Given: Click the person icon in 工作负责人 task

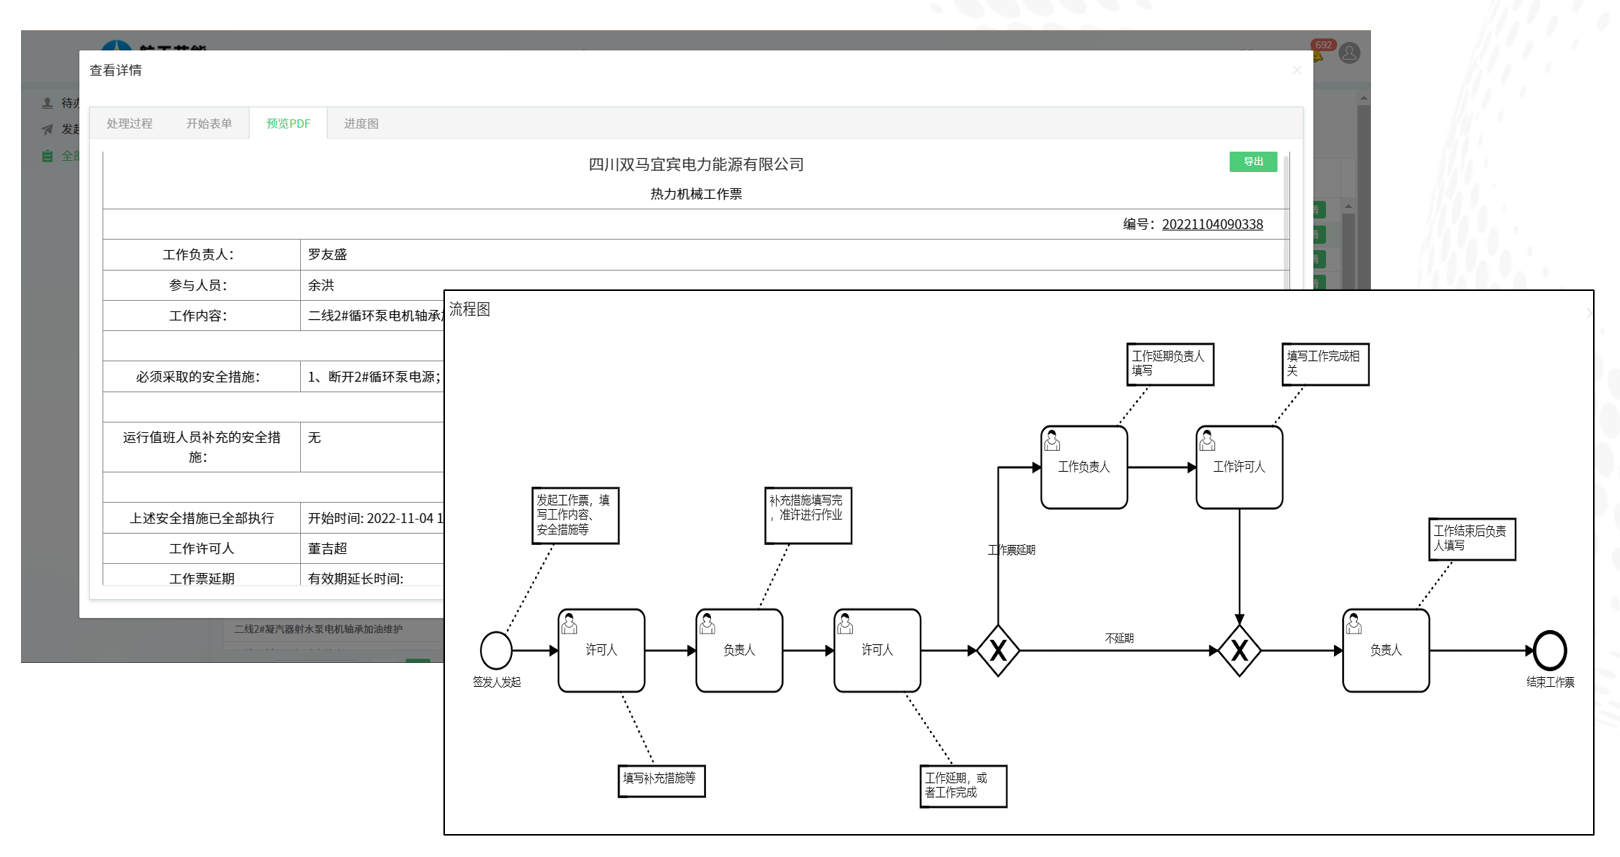Looking at the screenshot, I should [x=1052, y=441].
